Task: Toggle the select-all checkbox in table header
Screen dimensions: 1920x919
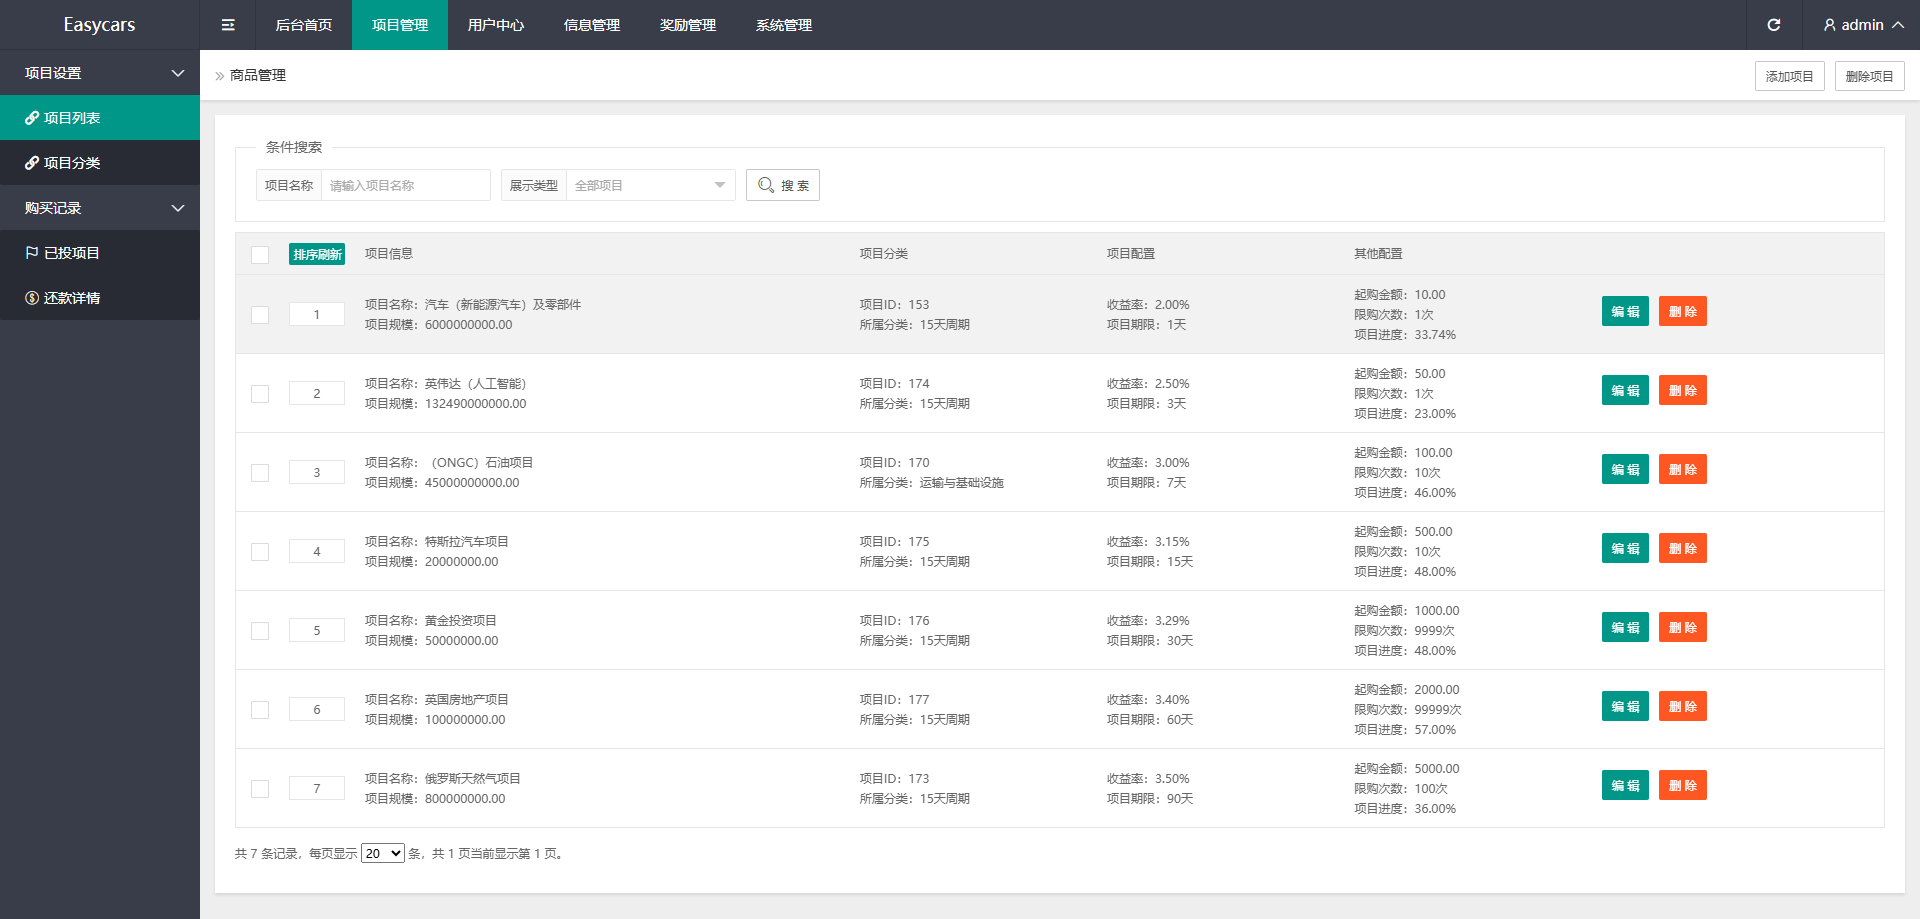Action: pyautogui.click(x=260, y=255)
